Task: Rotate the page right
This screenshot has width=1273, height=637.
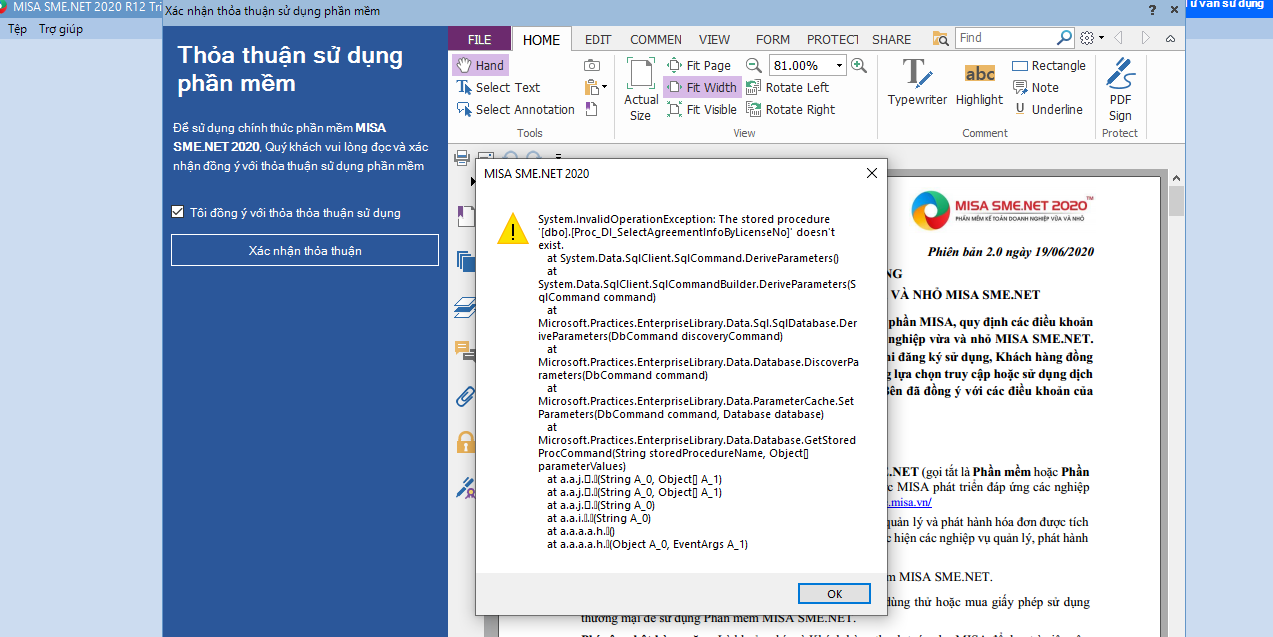Action: tap(791, 109)
